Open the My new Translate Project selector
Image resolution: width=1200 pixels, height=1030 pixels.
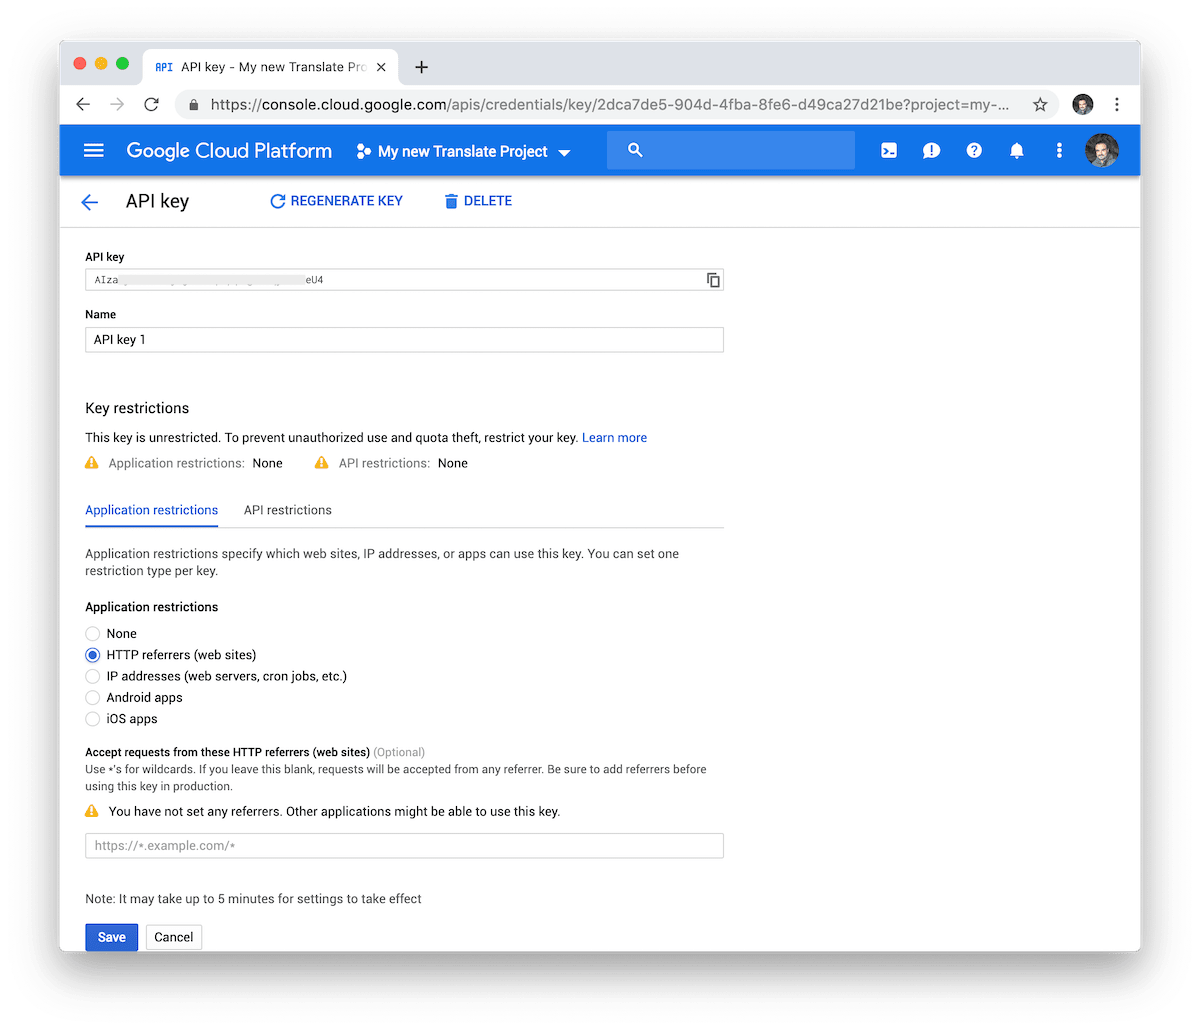pyautogui.click(x=463, y=150)
